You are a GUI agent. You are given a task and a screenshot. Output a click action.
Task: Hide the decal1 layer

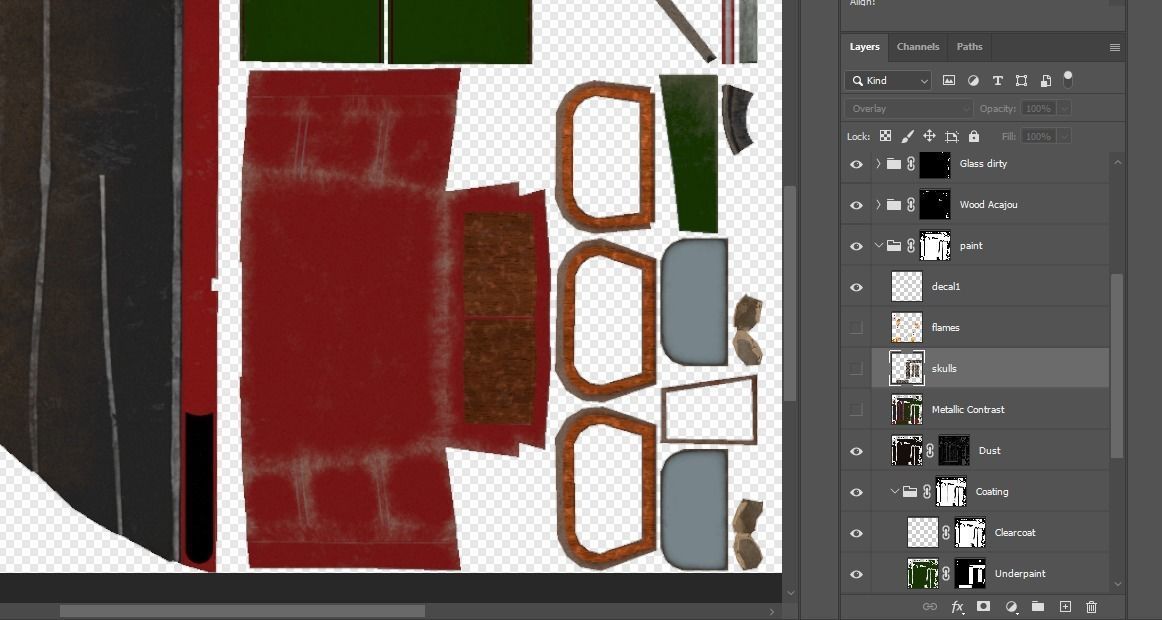[x=857, y=287]
